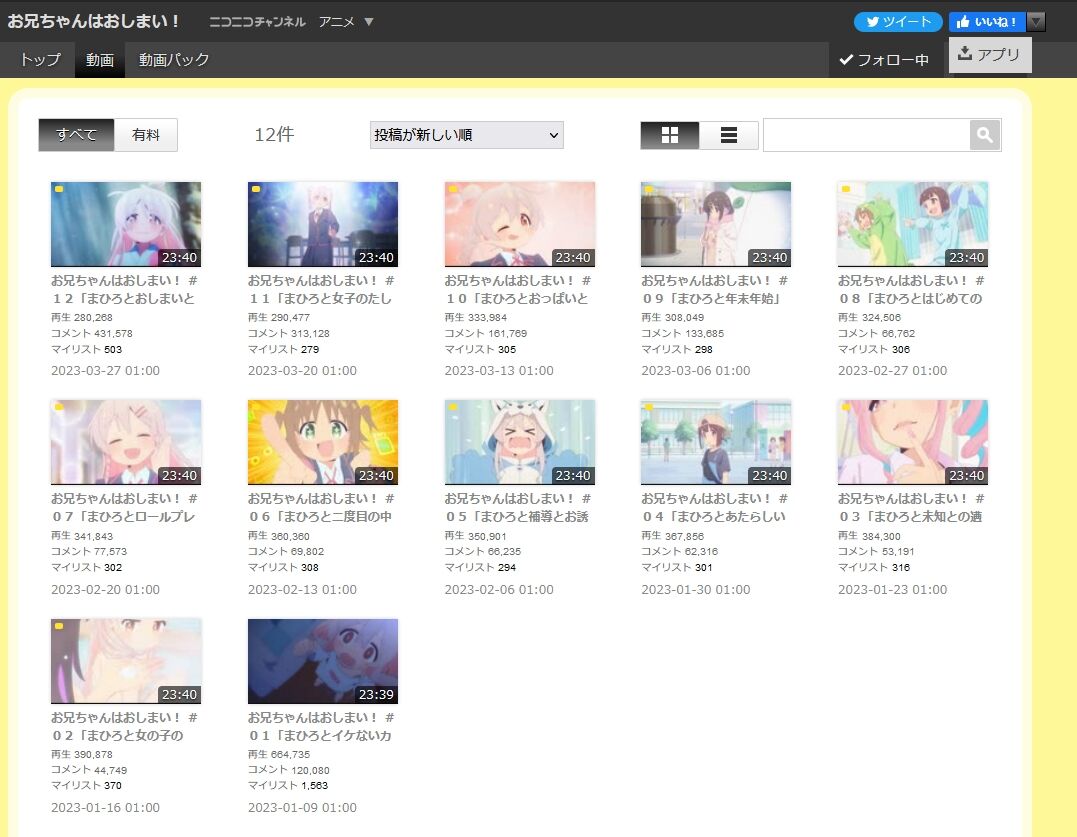The height and width of the screenshot is (837, 1077).
Task: Open the 動画 tab
Action: (100, 60)
